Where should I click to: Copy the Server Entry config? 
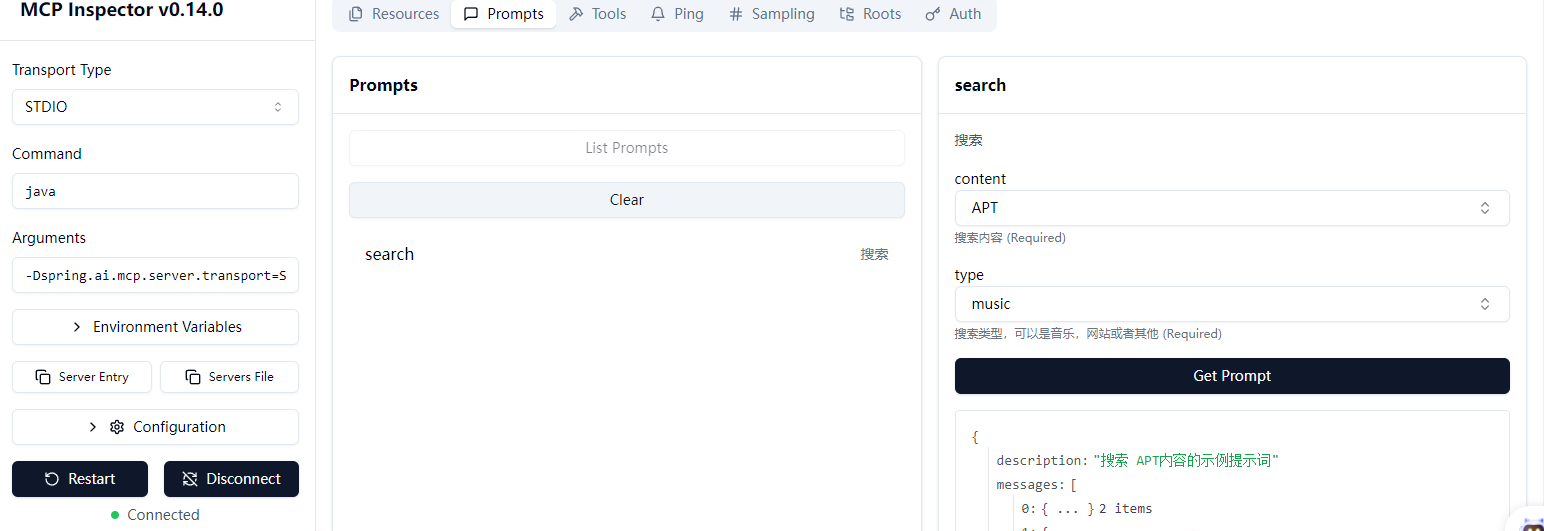[x=82, y=377]
